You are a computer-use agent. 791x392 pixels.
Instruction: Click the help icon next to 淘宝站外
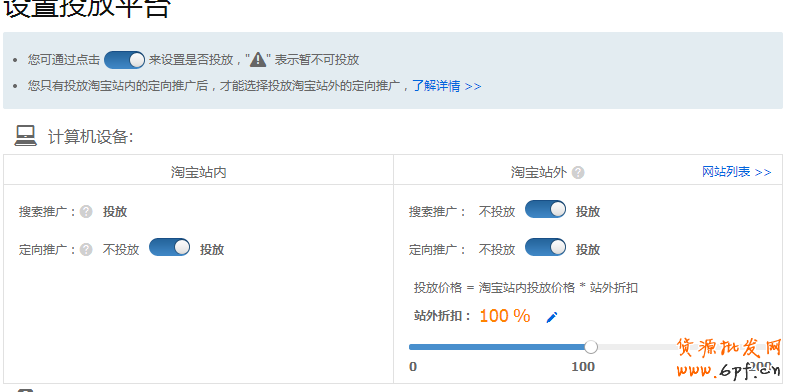[x=578, y=173]
